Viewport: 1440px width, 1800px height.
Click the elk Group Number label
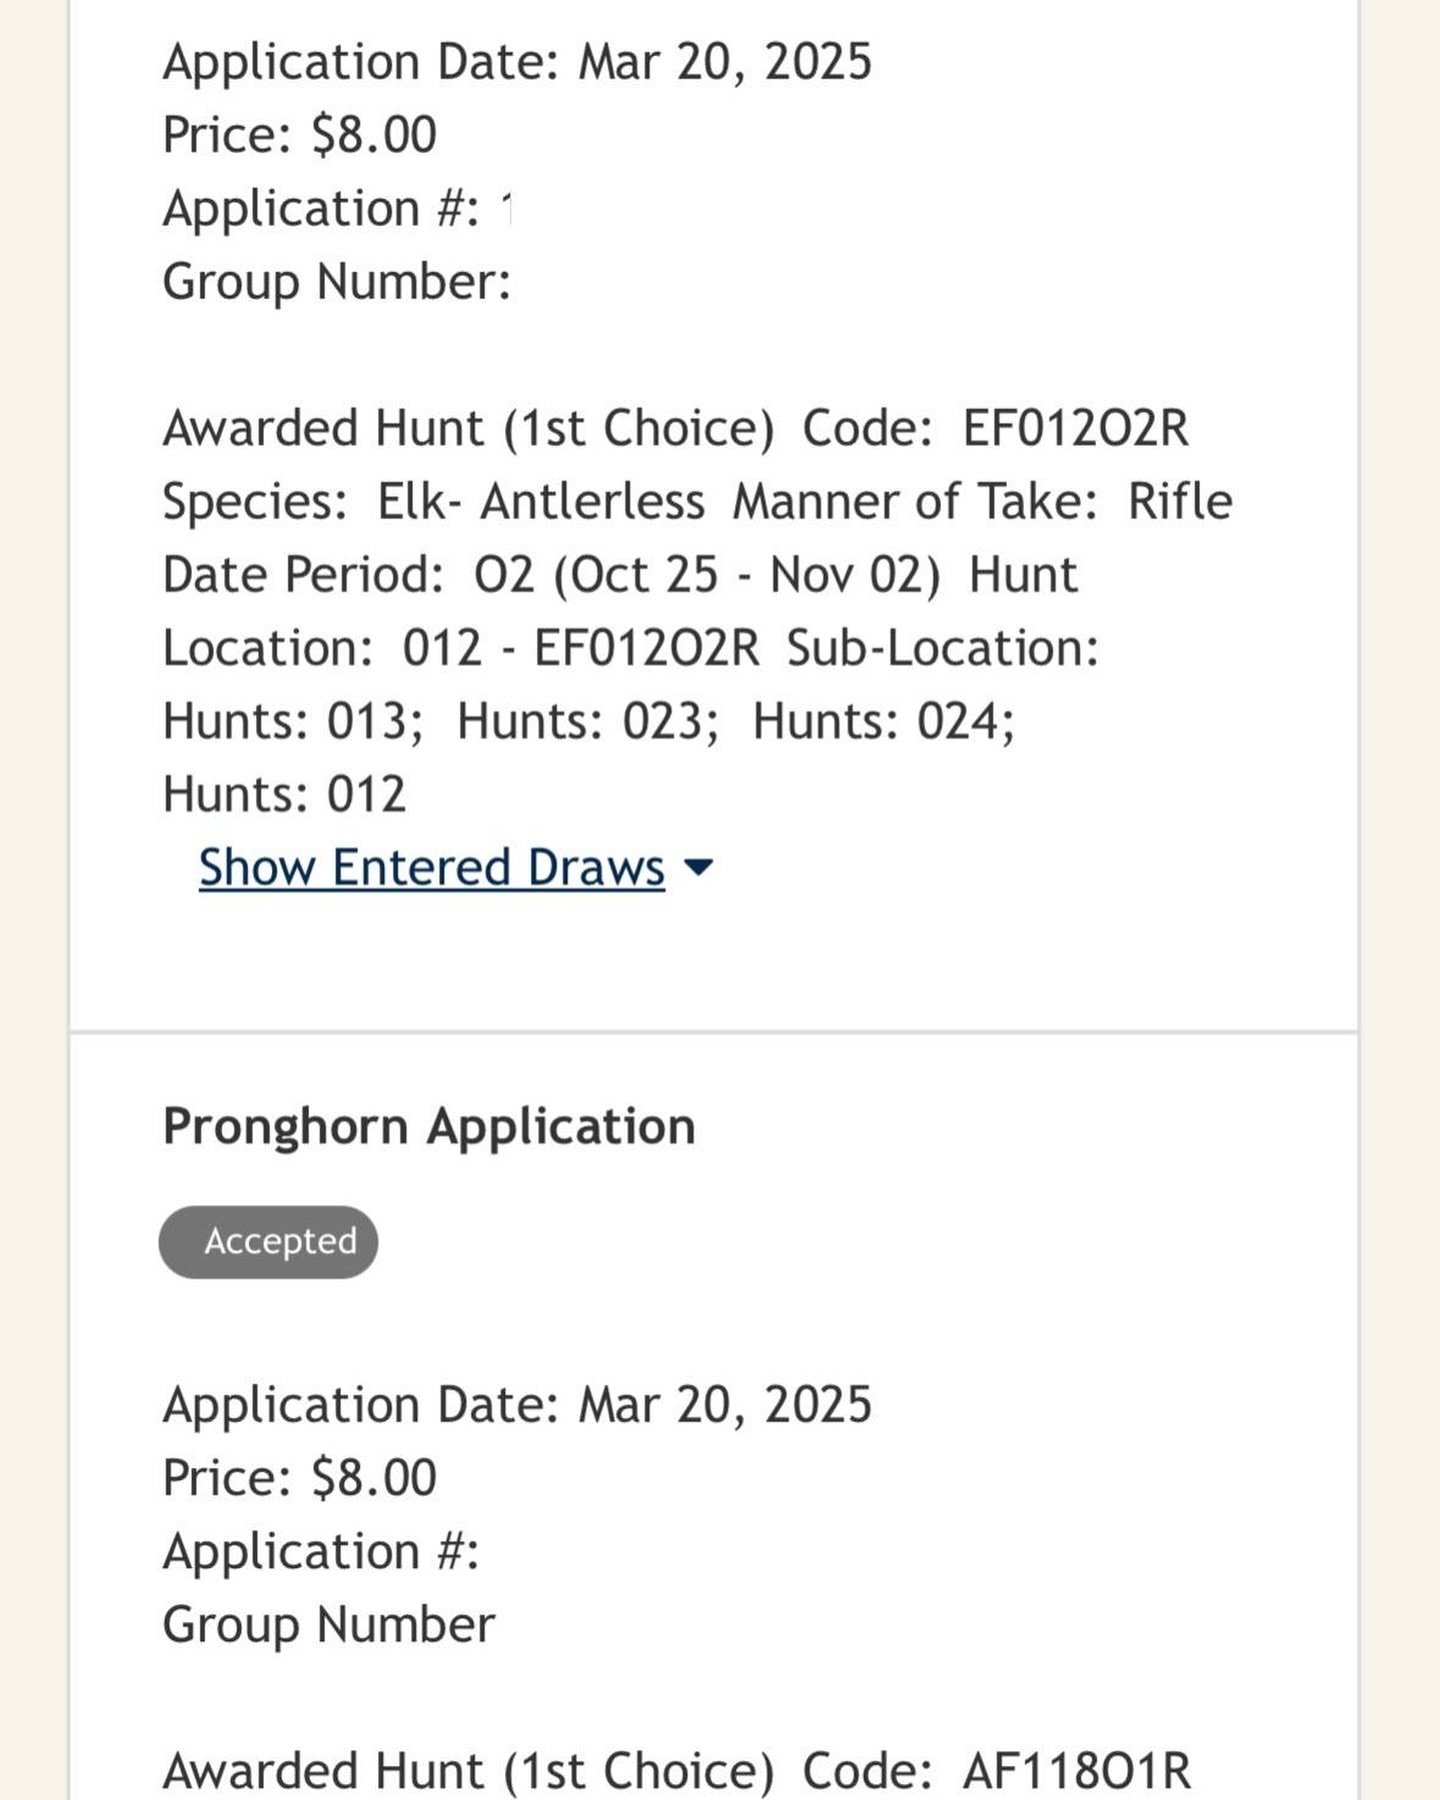[x=337, y=281]
